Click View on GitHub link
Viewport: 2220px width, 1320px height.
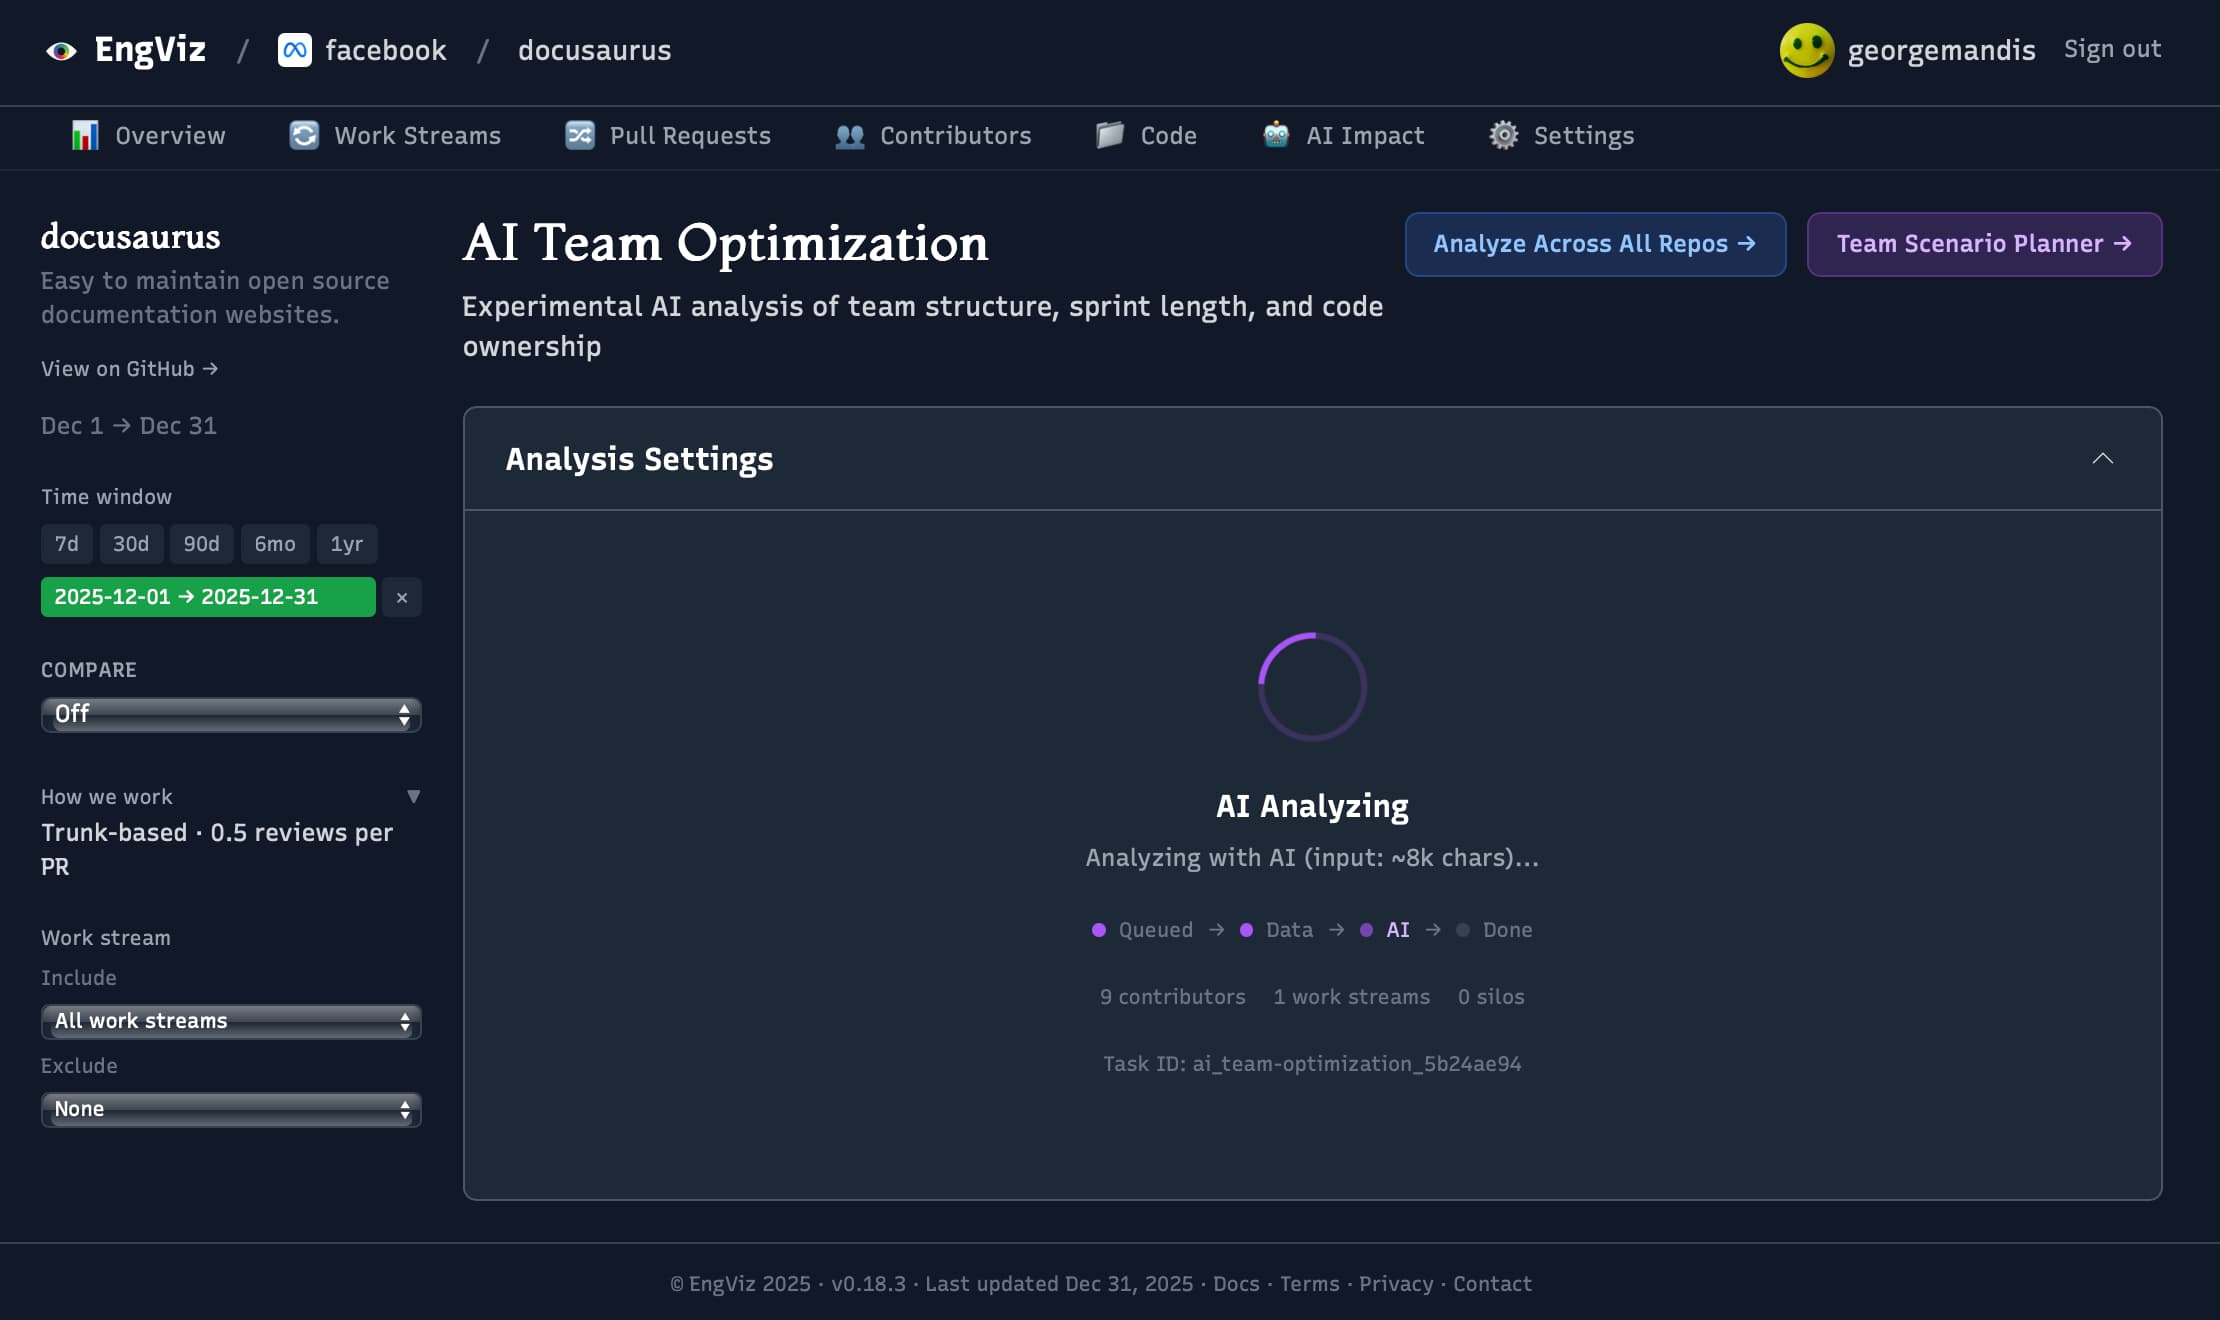(130, 369)
